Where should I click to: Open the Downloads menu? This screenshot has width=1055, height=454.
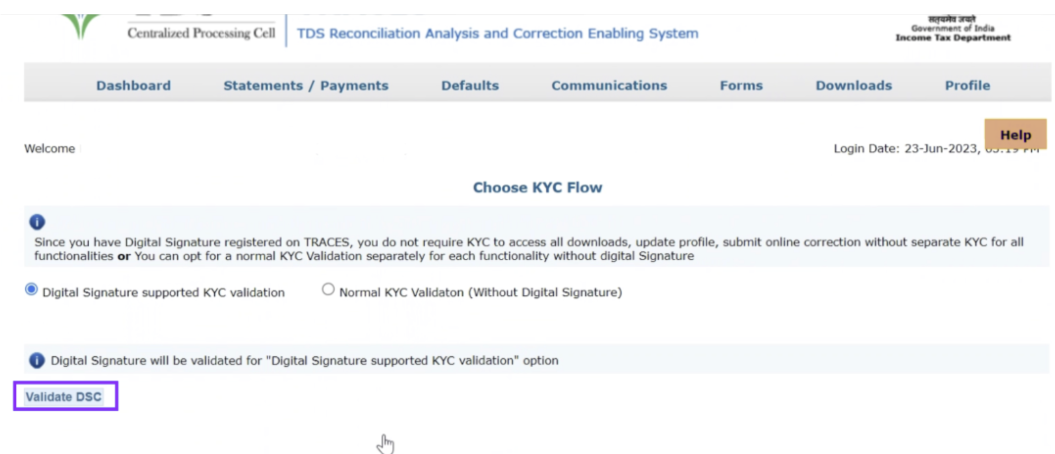pos(854,86)
